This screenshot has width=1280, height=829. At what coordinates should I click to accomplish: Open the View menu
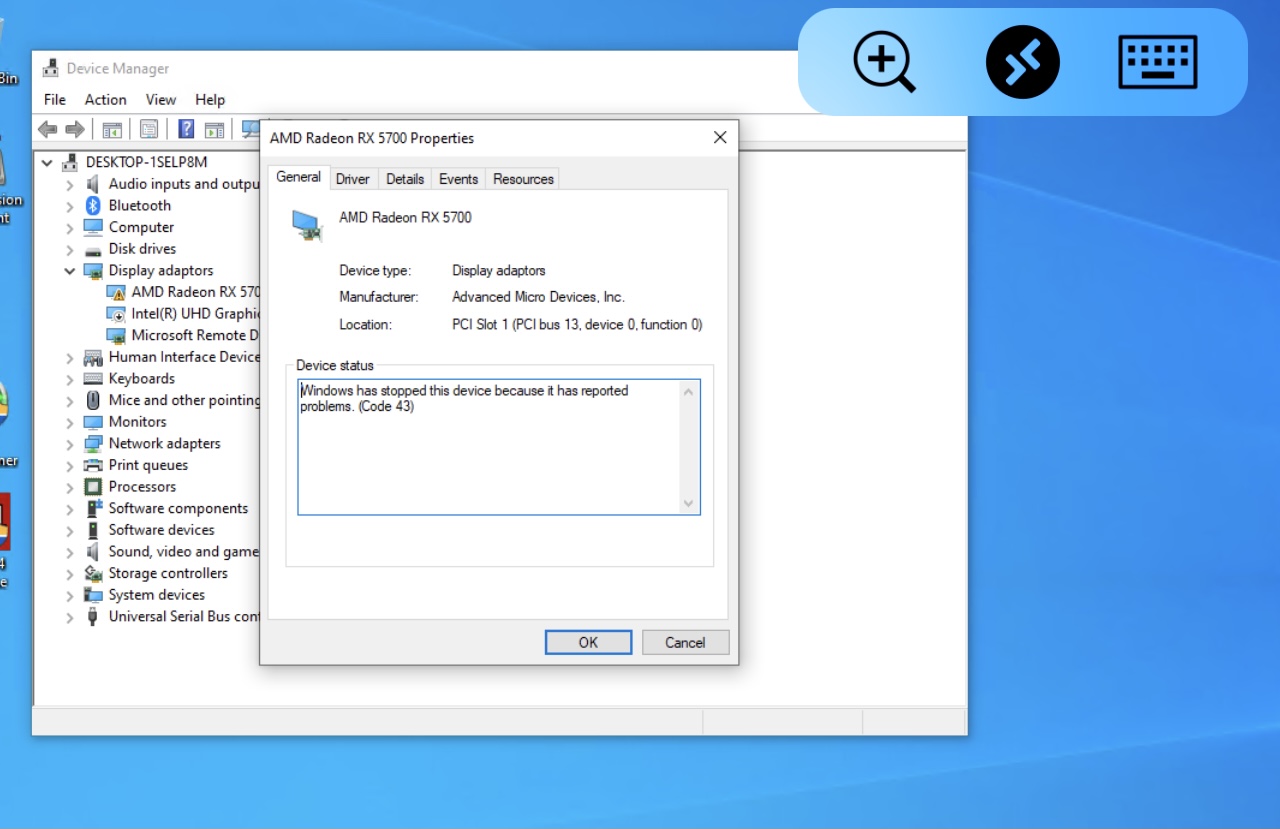click(x=160, y=100)
